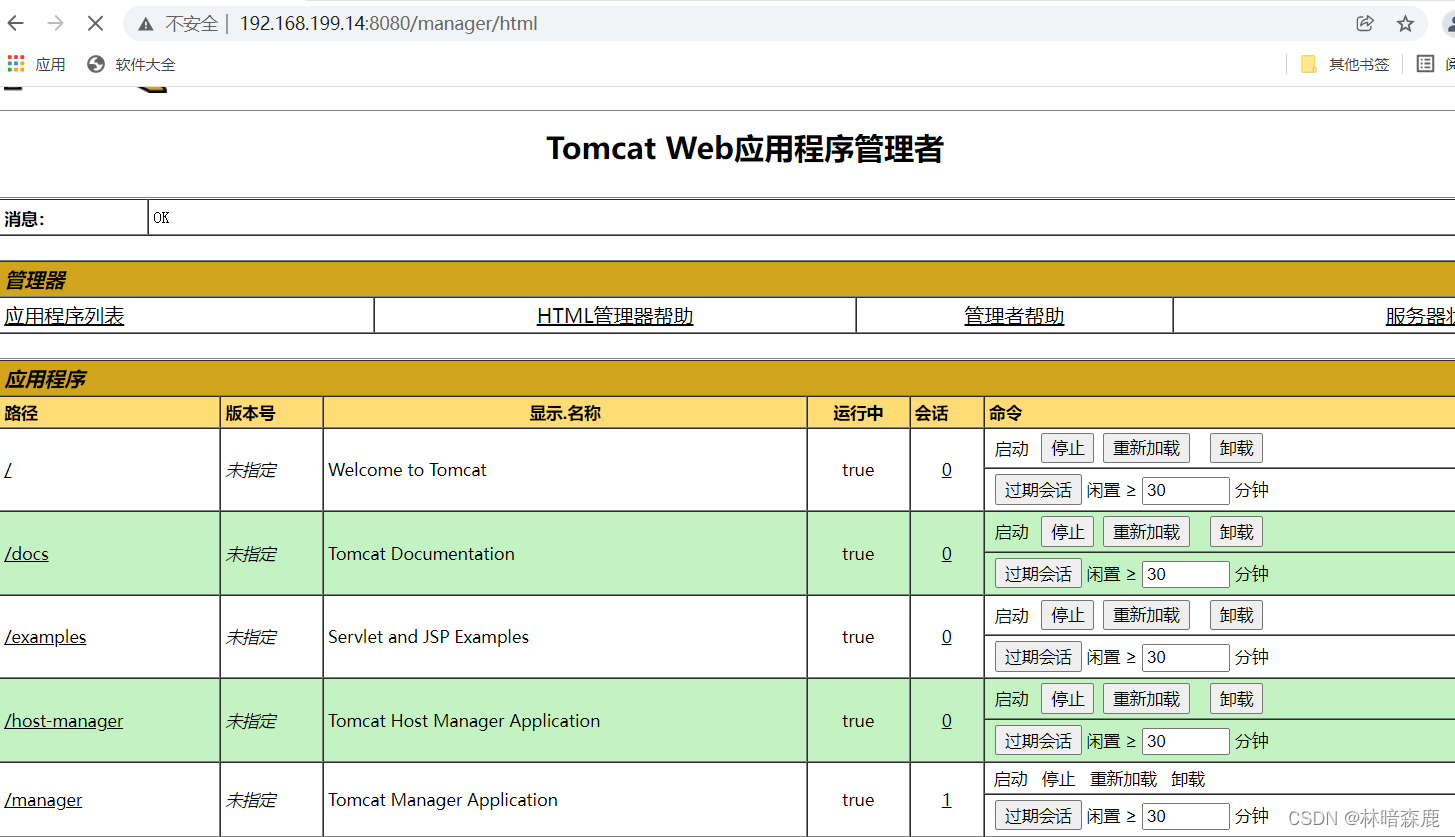Image resolution: width=1455 pixels, height=837 pixels.
Task: Open session count for root application
Action: coord(947,470)
